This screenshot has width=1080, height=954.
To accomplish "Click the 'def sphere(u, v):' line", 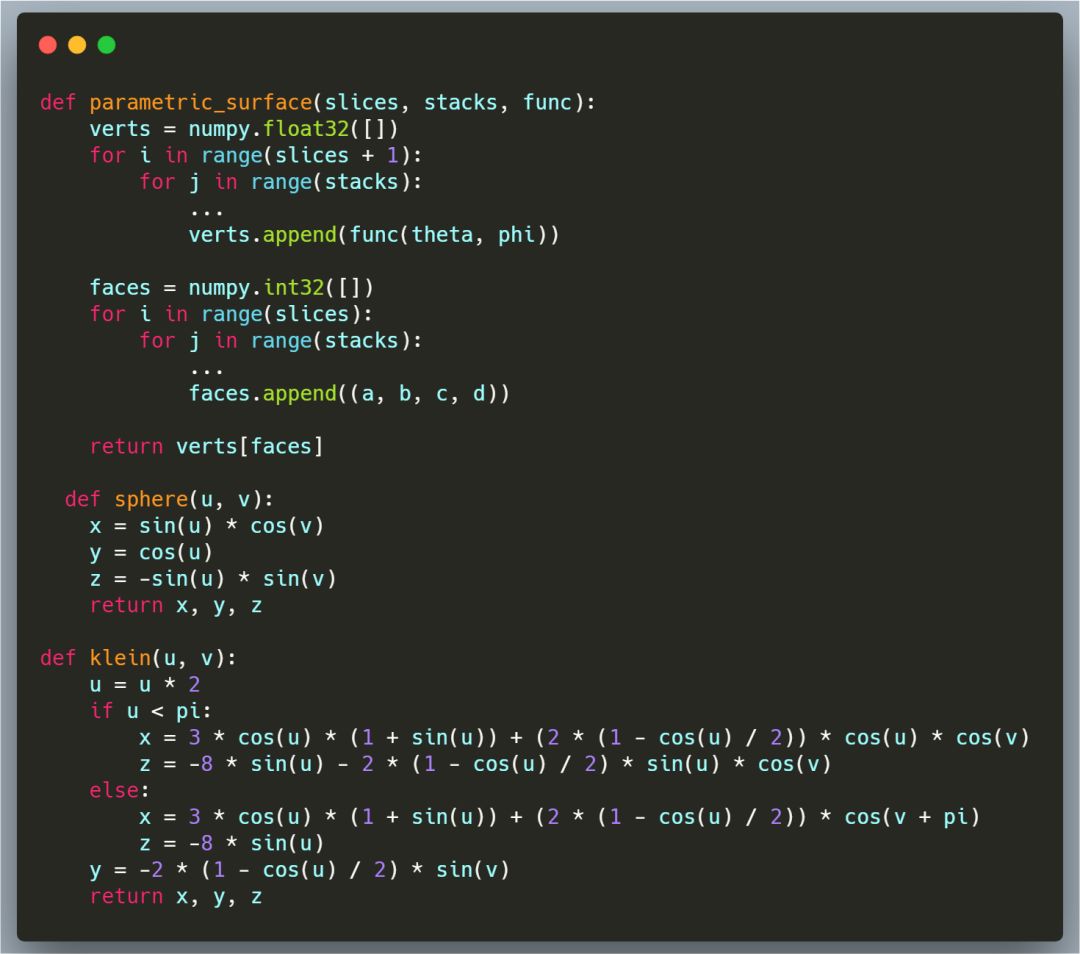I will [169, 499].
